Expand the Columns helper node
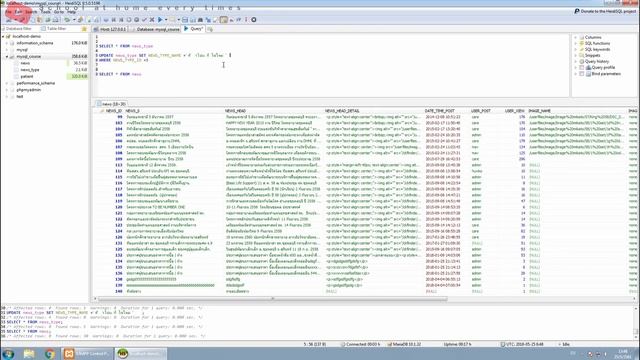The image size is (640, 360). (576, 37)
